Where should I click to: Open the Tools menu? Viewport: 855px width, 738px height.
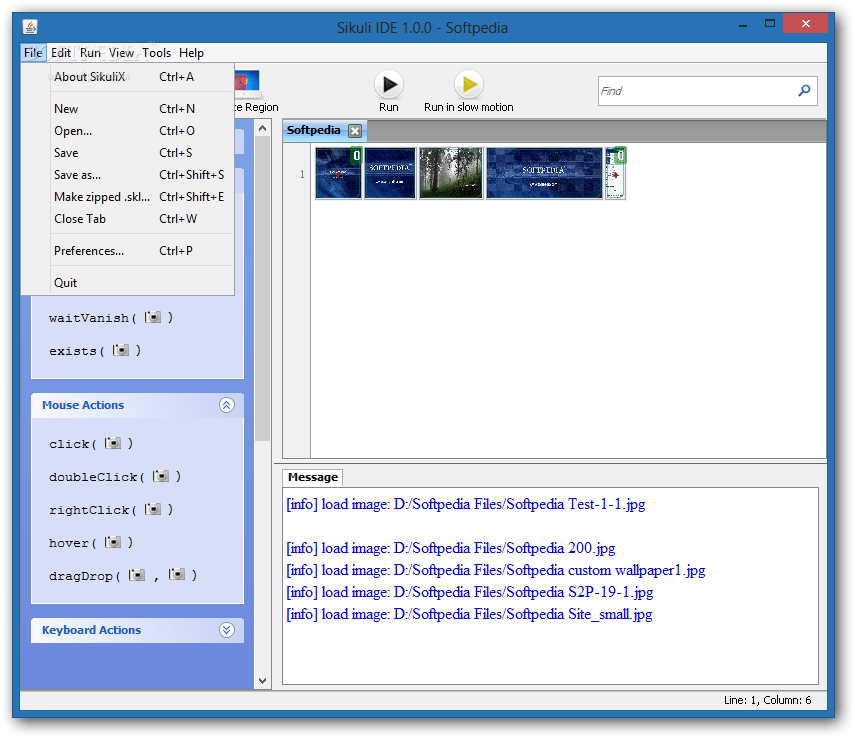coord(156,52)
